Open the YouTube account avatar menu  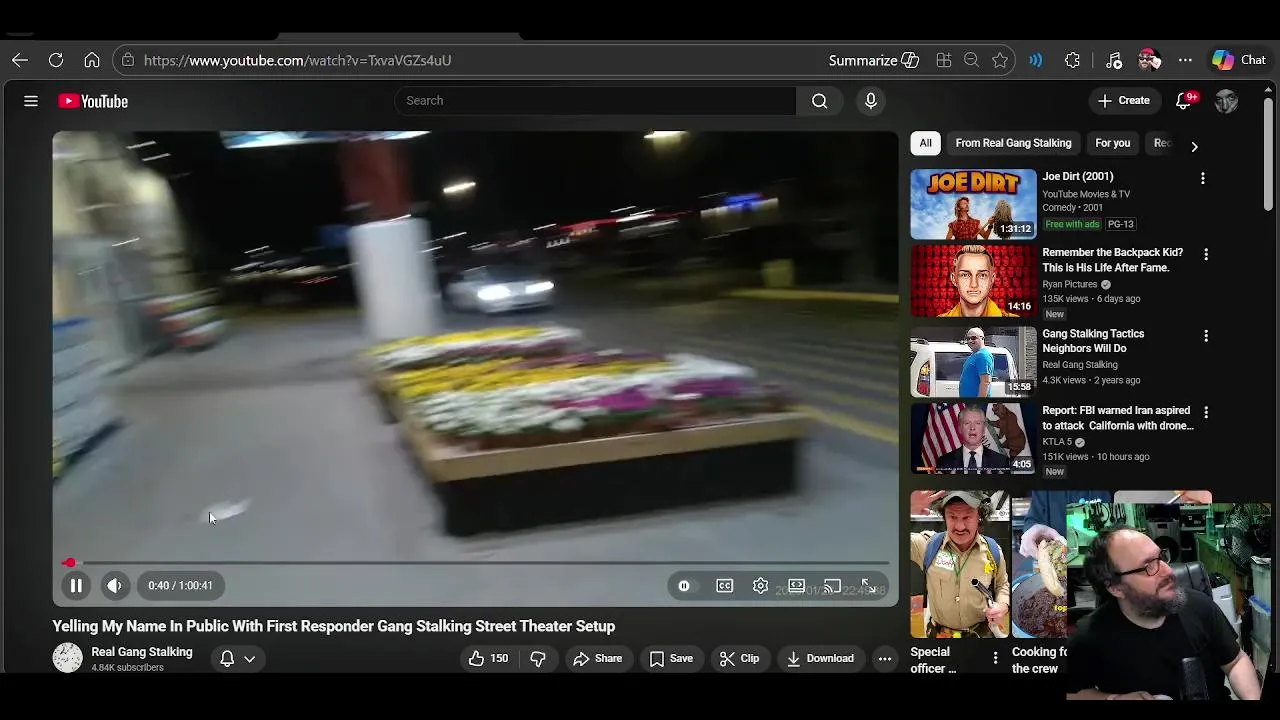[x=1226, y=101]
